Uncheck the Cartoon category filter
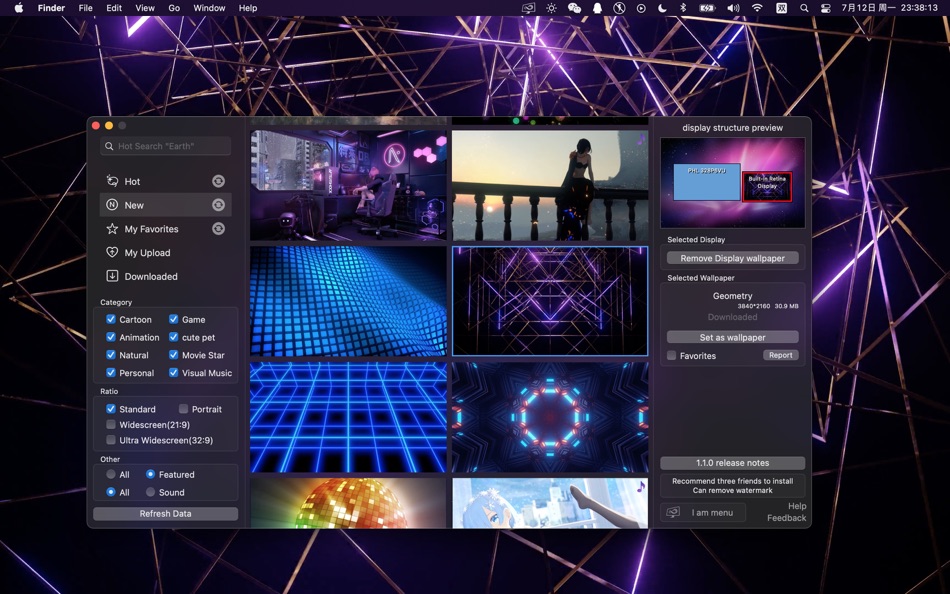950x594 pixels. point(111,319)
